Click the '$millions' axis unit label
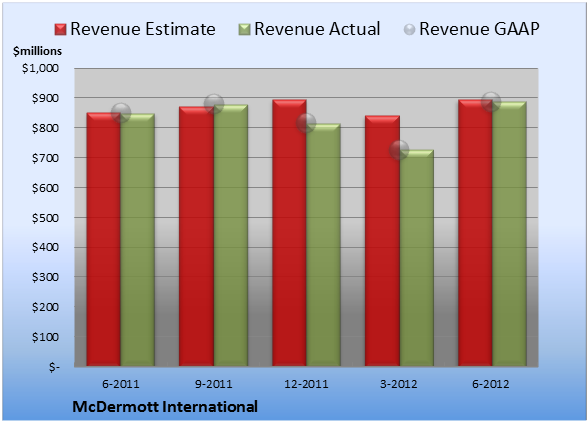Image resolution: width=588 pixels, height=422 pixels. tap(37, 51)
